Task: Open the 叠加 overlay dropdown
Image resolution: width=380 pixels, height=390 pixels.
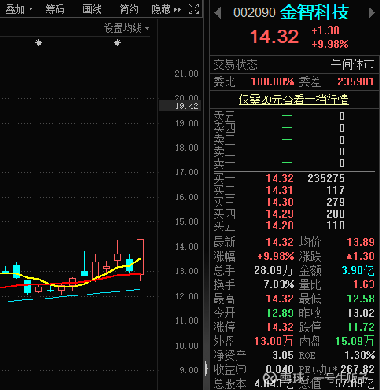Action: click(x=19, y=9)
